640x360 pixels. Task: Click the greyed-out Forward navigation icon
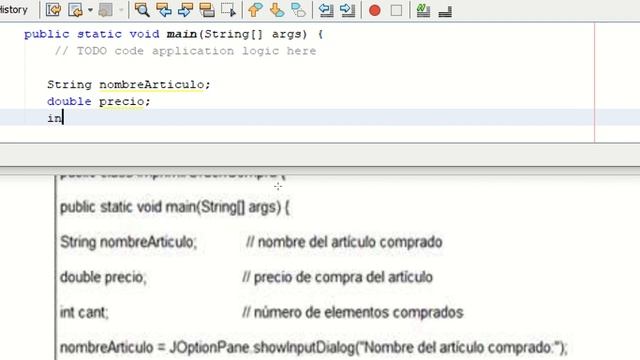tap(105, 10)
